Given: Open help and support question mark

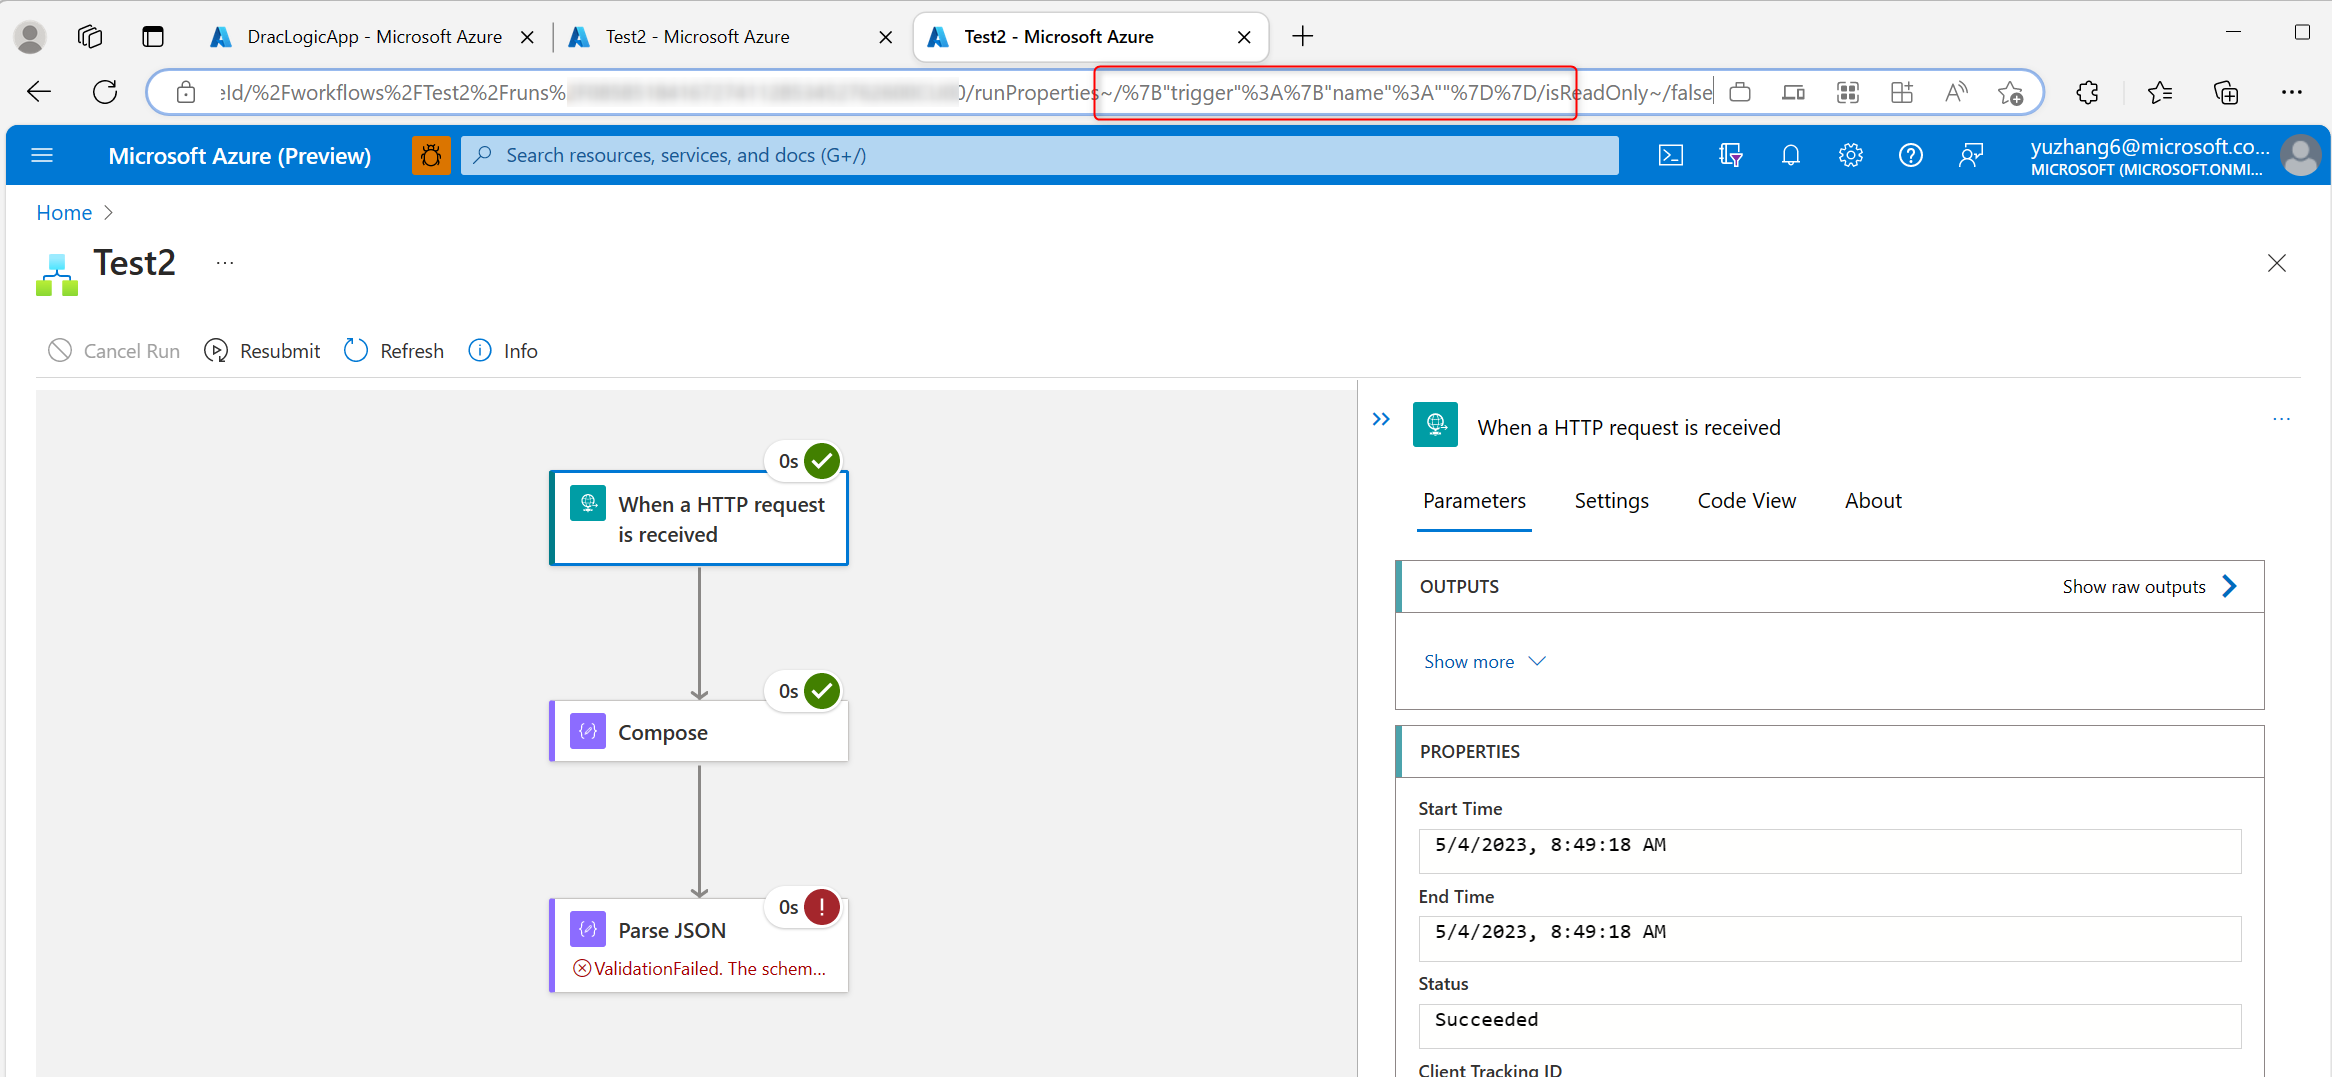Looking at the screenshot, I should tap(1910, 155).
